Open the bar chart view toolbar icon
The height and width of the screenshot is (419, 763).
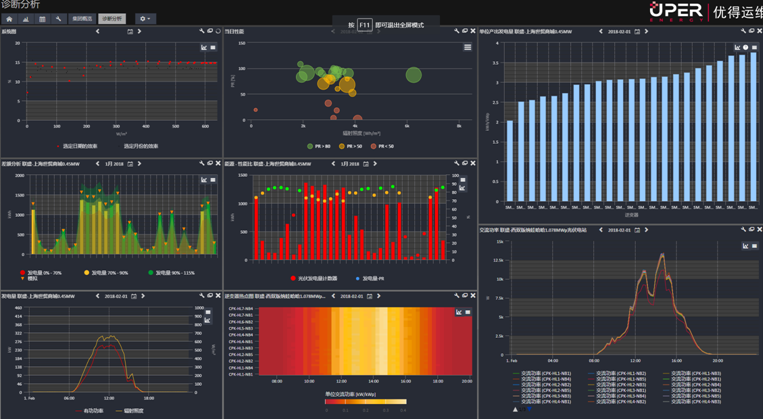25,19
